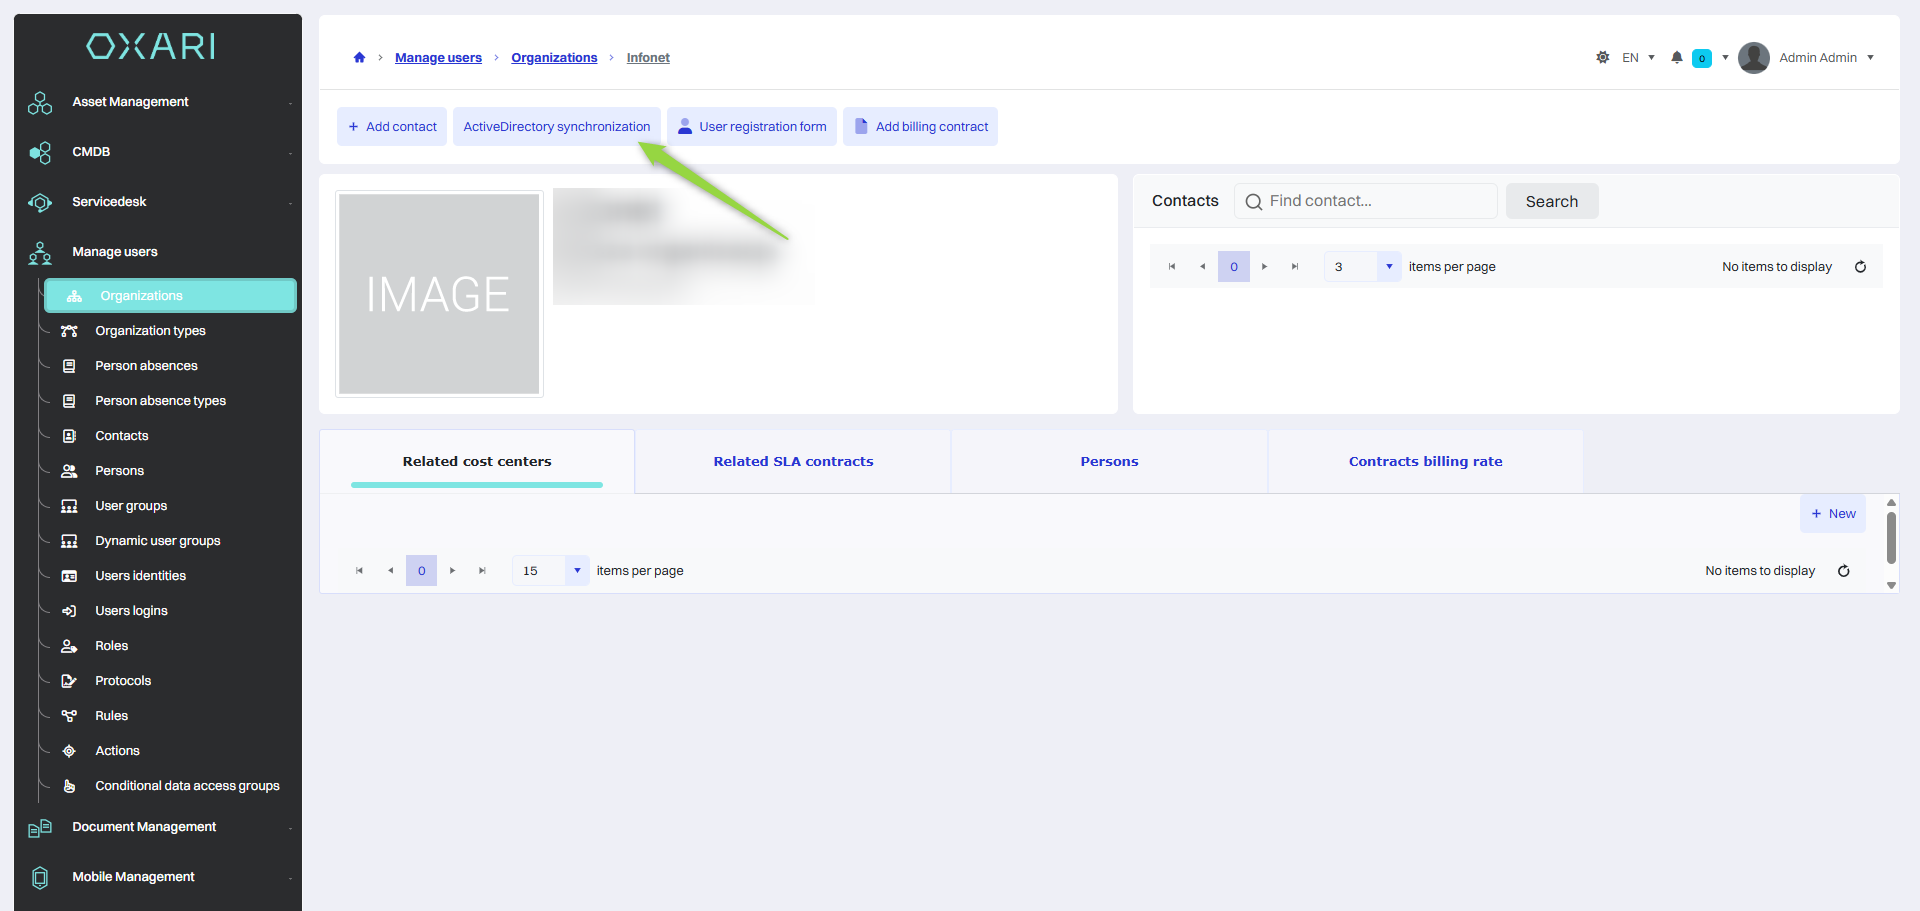Expand Contacts items per page dropdown
Screen dimensions: 1920x911
coord(1389,267)
